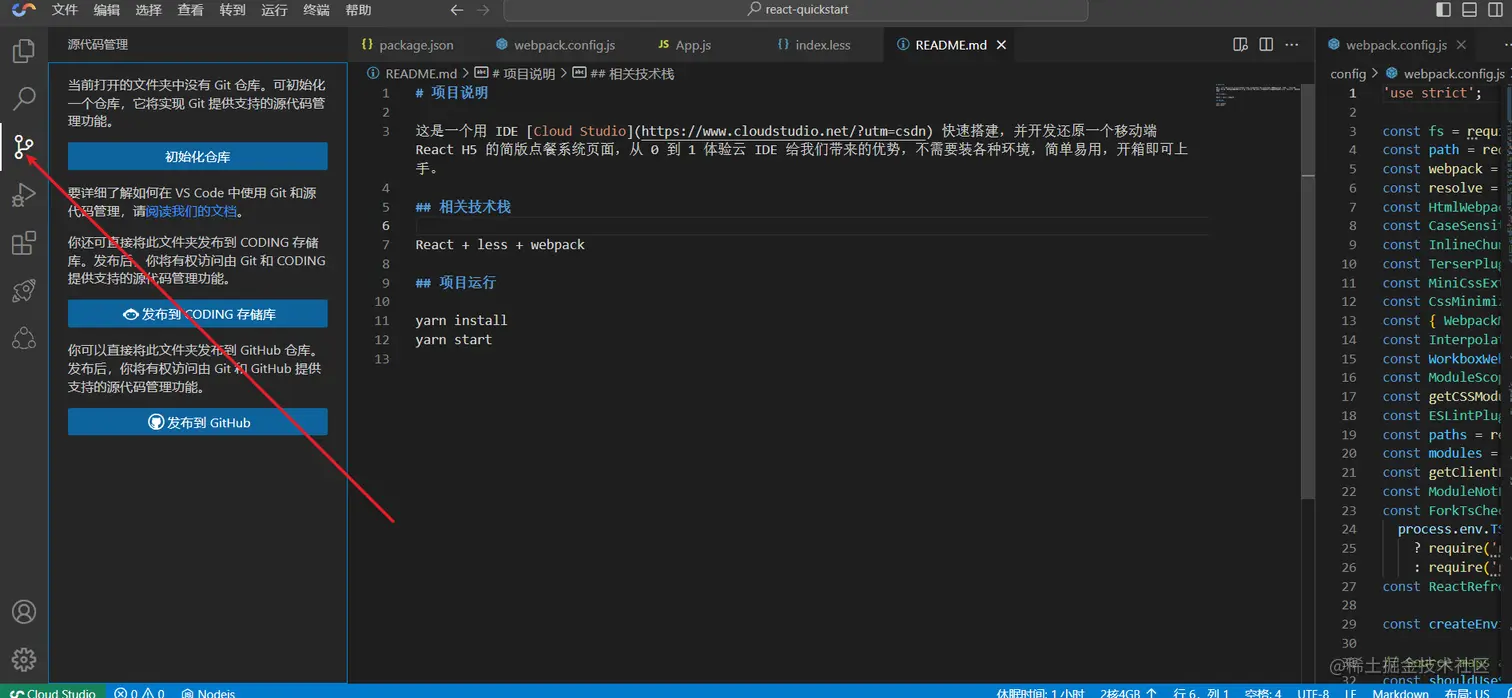
Task: Open the Accounts icon in activity bar
Action: click(24, 612)
